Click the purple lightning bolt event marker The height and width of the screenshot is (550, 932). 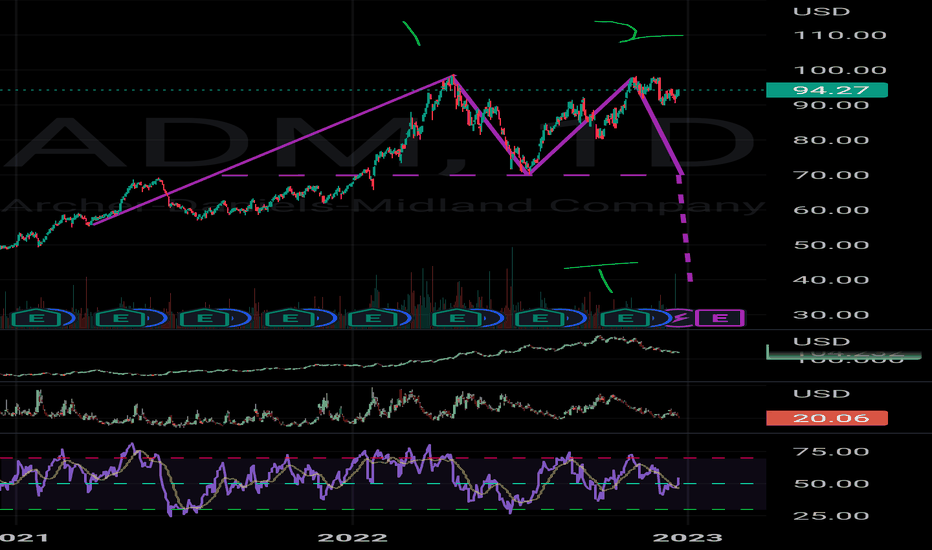click(679, 318)
